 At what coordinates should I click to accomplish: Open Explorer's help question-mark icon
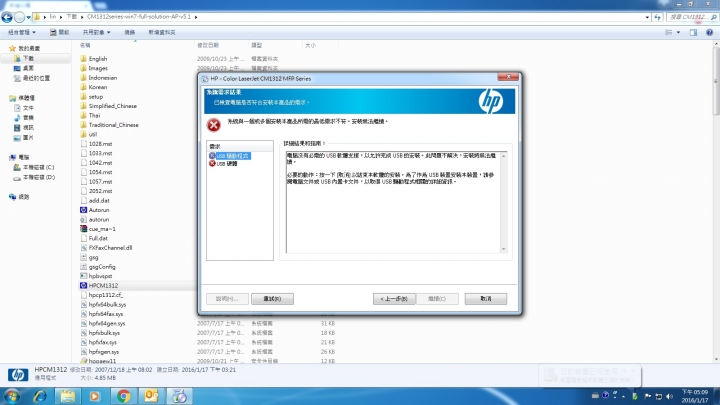(x=709, y=32)
